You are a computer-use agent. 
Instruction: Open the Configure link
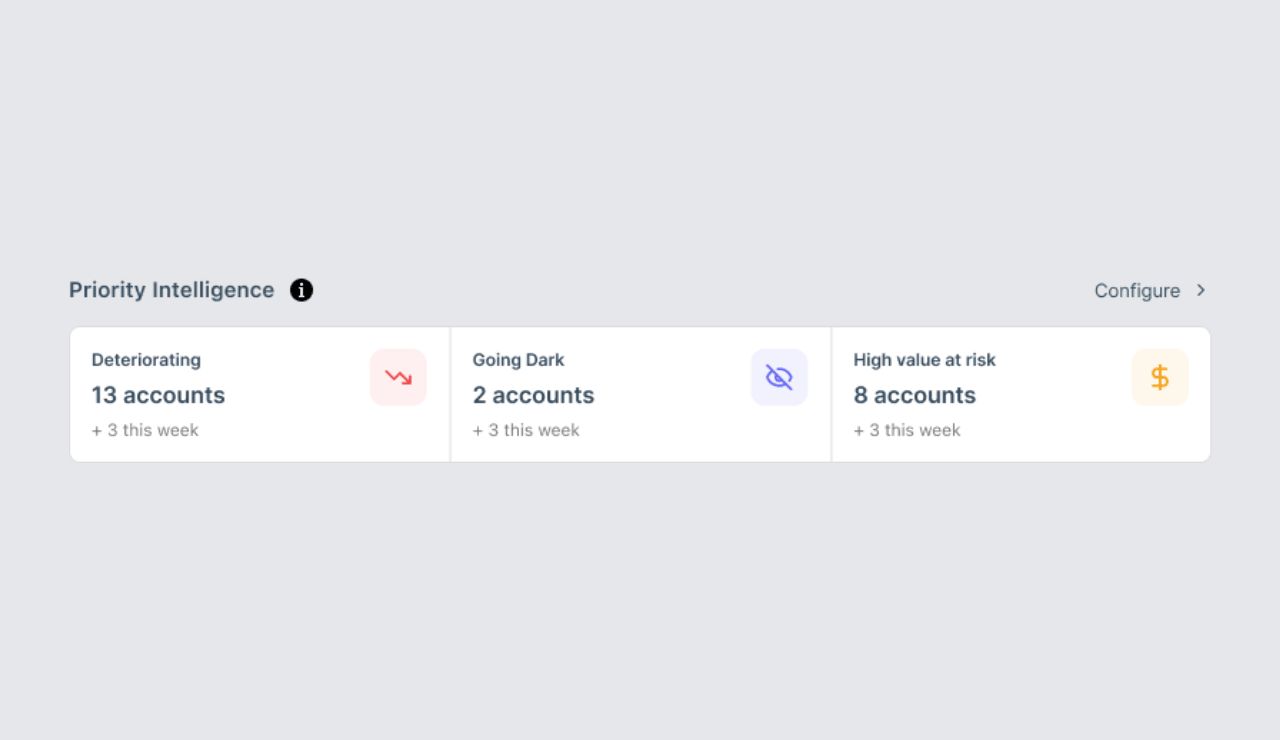coord(1137,291)
